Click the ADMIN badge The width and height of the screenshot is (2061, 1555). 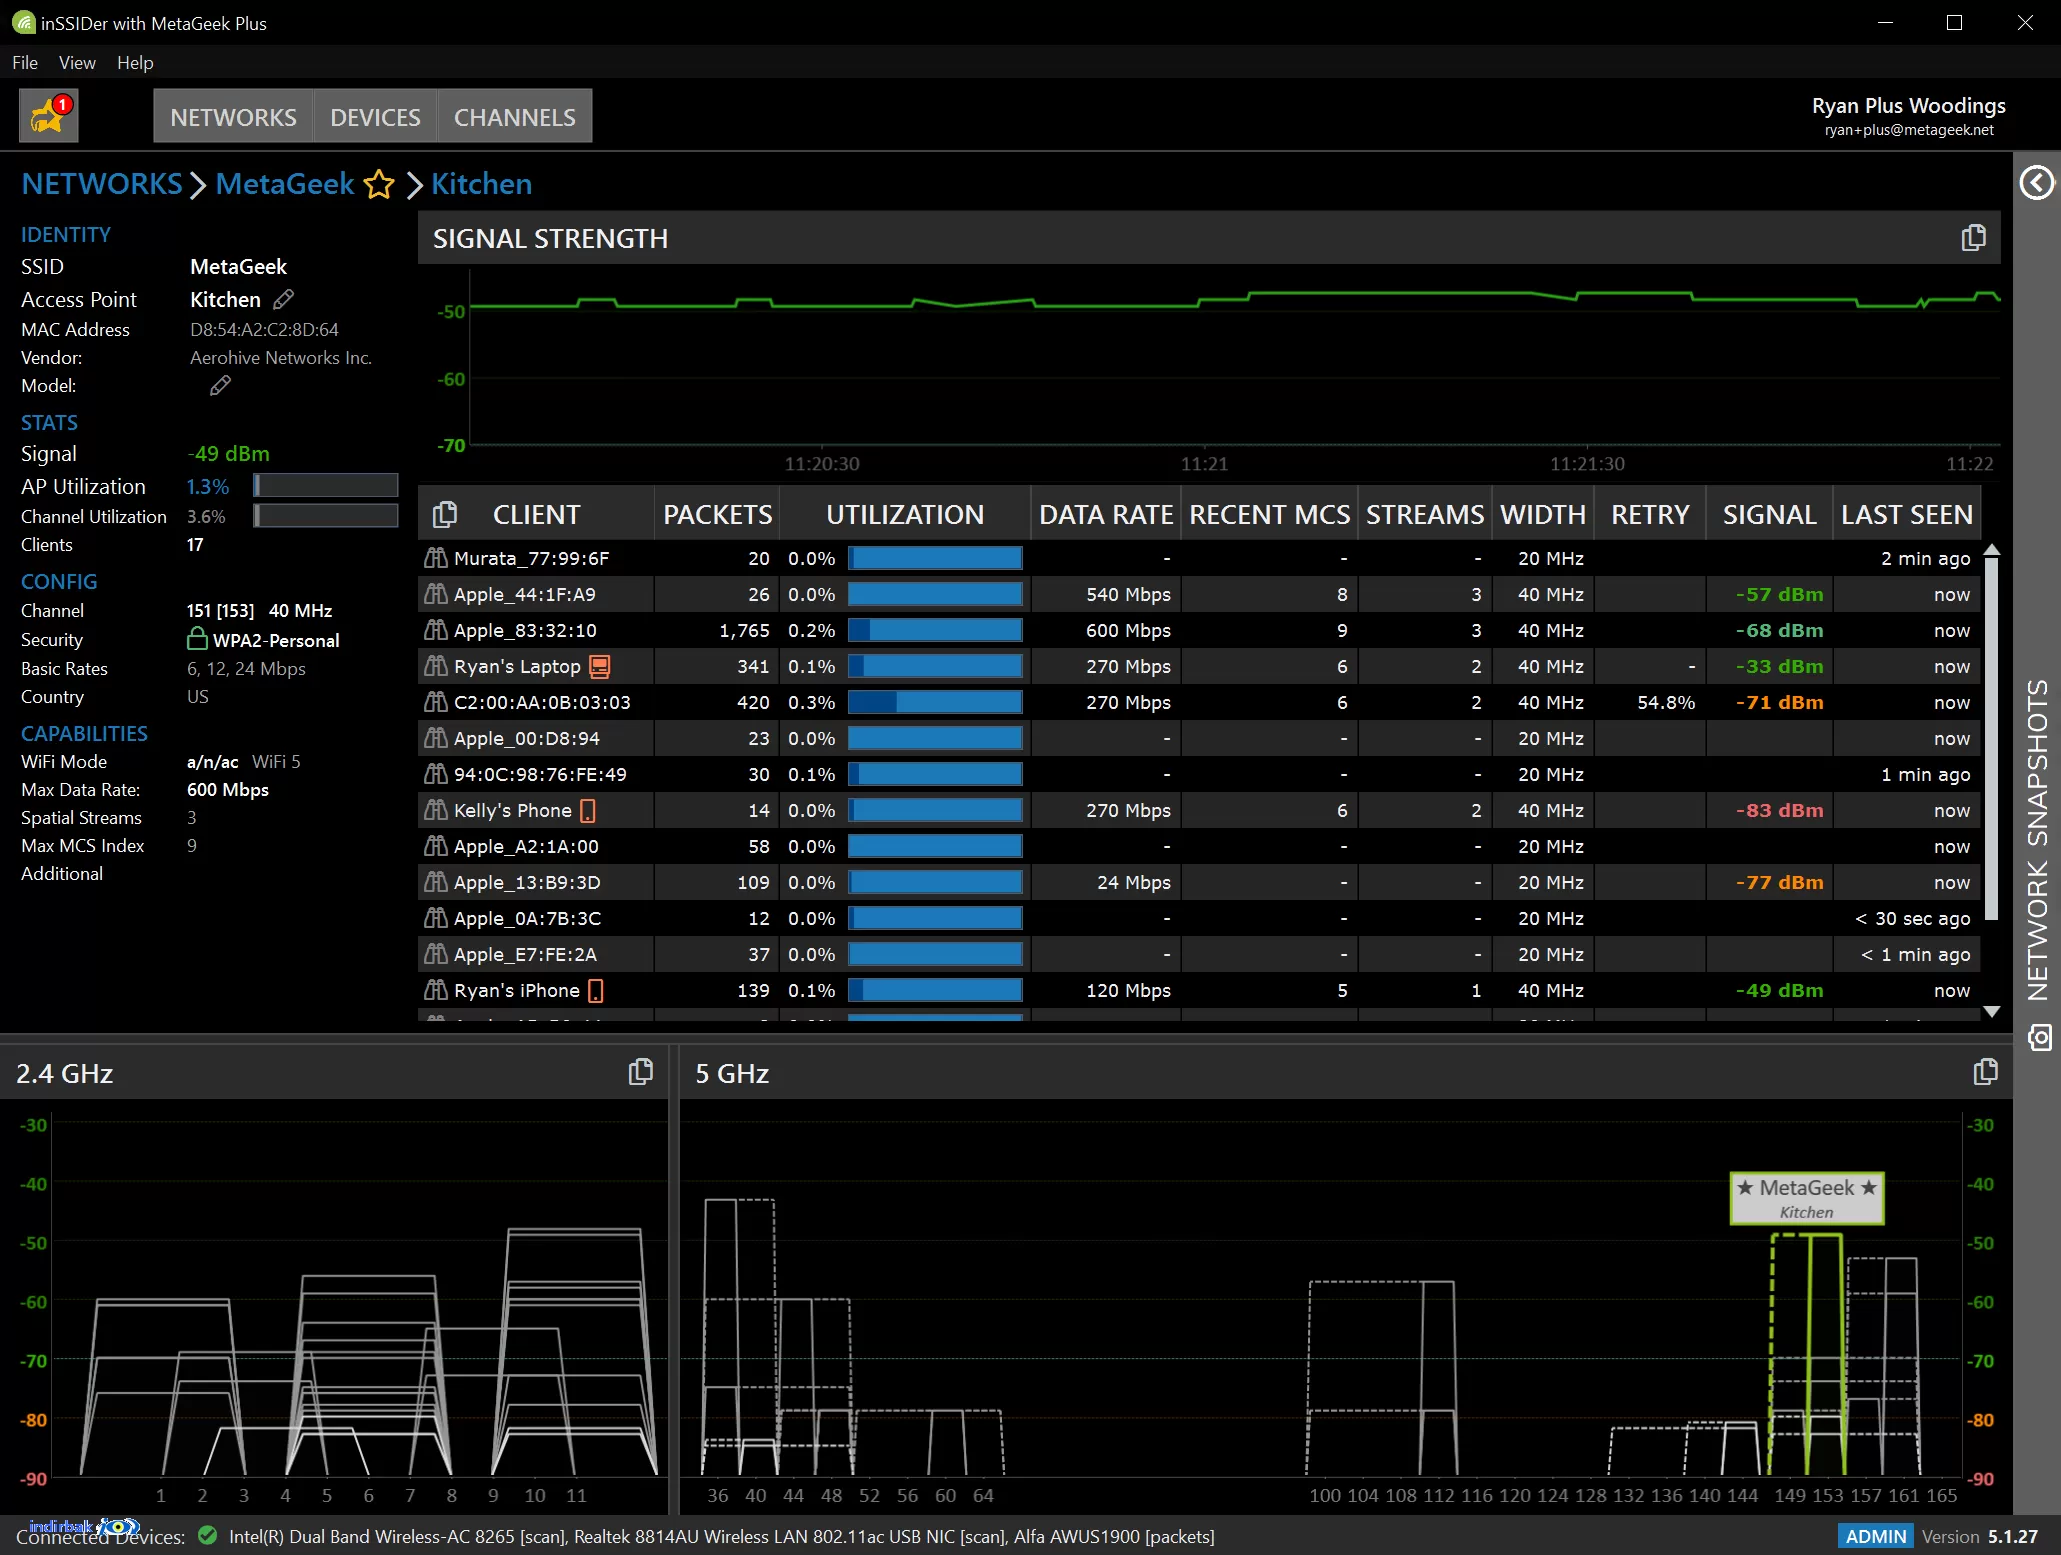[x=1875, y=1536]
